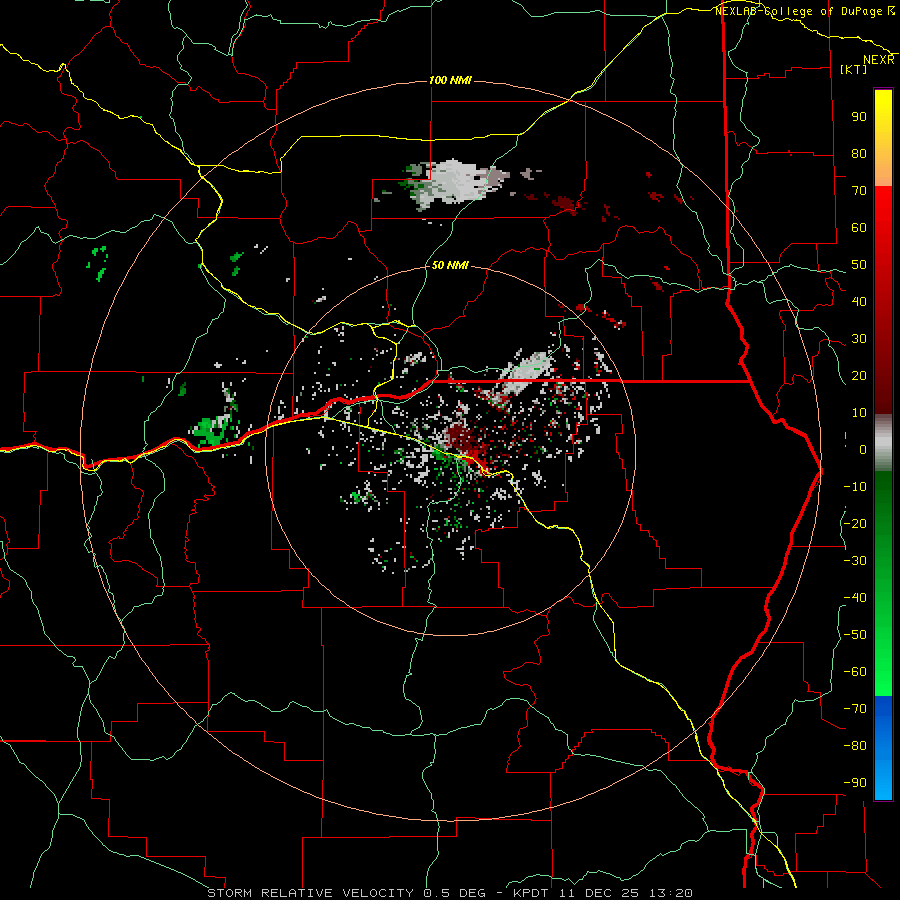Click the 30 value on velocity scale
This screenshot has width=900, height=900.
click(x=859, y=339)
